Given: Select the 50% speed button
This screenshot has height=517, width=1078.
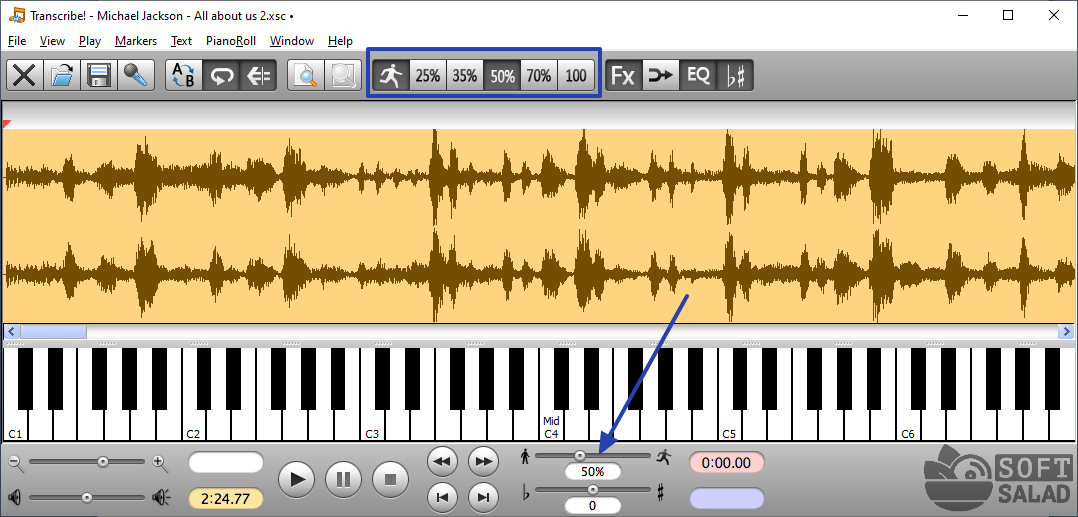Looking at the screenshot, I should pyautogui.click(x=502, y=75).
